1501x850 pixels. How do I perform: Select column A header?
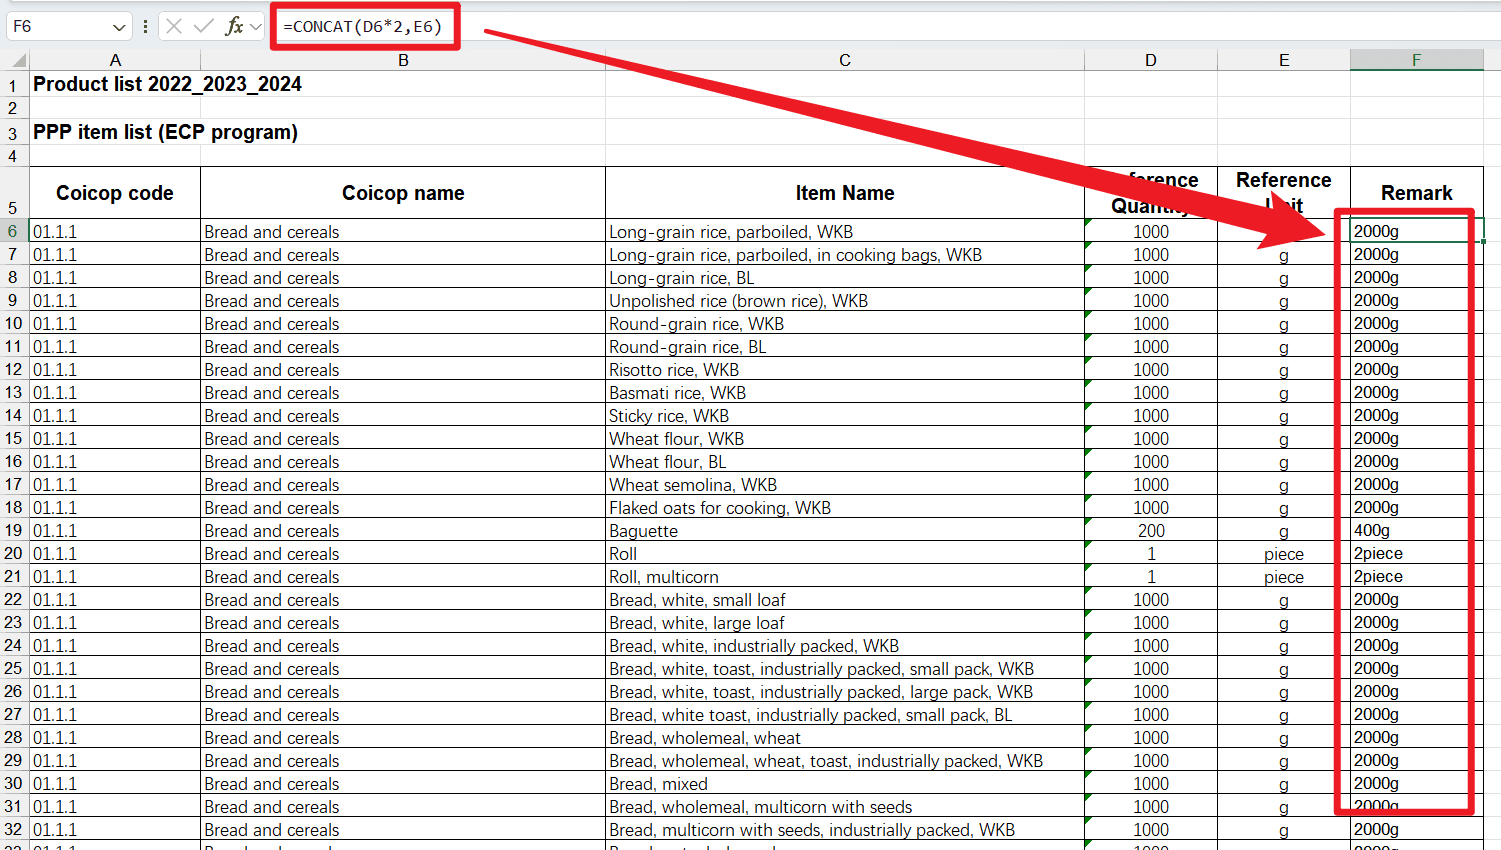pyautogui.click(x=115, y=60)
